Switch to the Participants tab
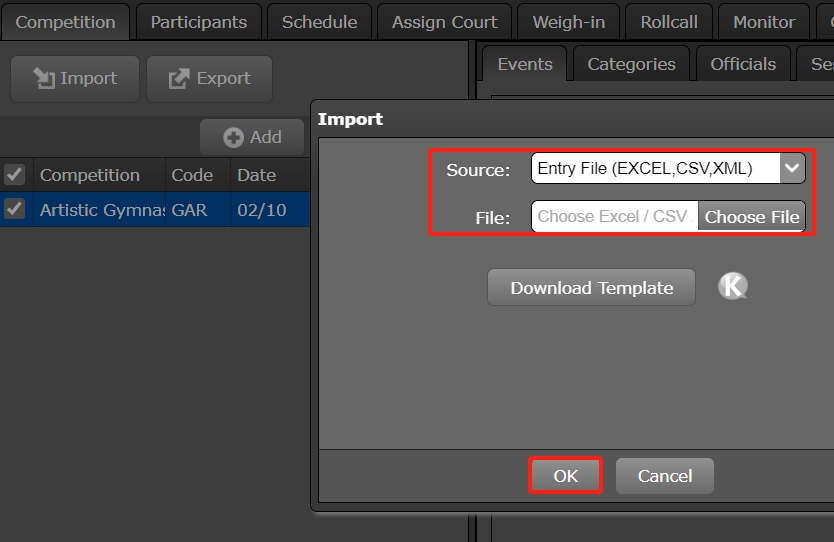Screen dimensions: 834x542 [x=198, y=22]
